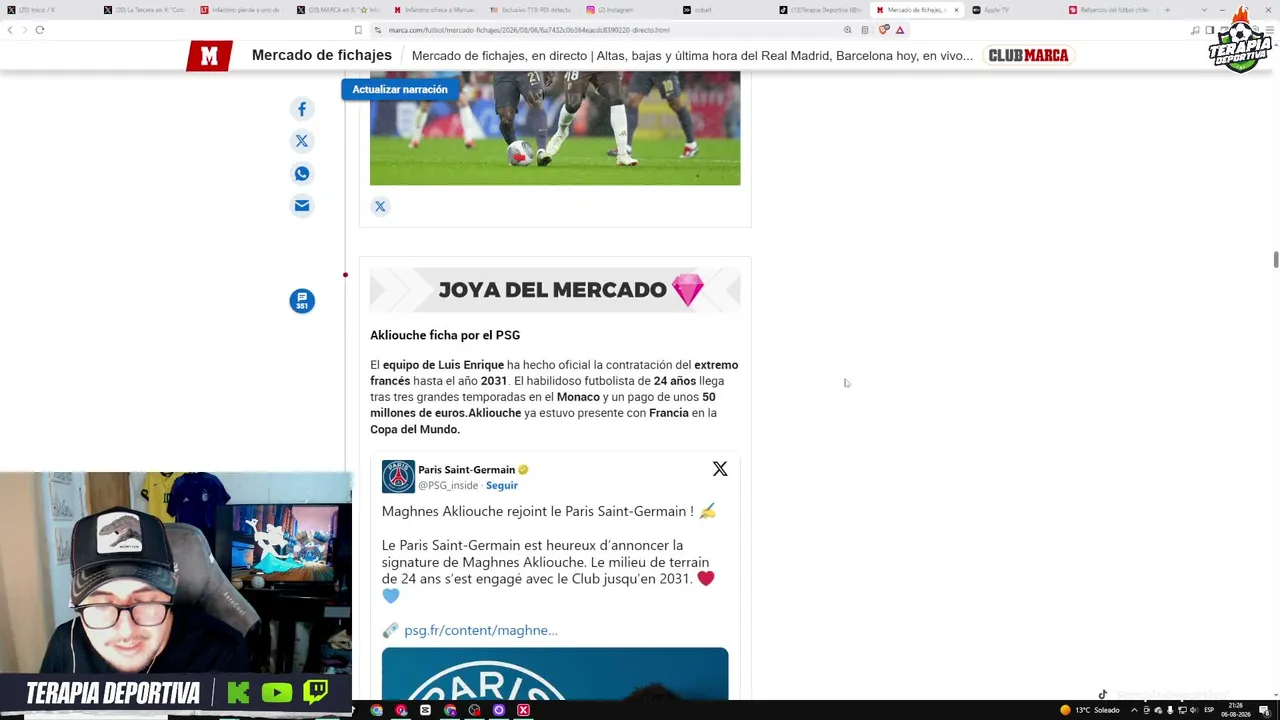
Task: Click the zoom magnifier icon in address bar
Action: click(848, 30)
